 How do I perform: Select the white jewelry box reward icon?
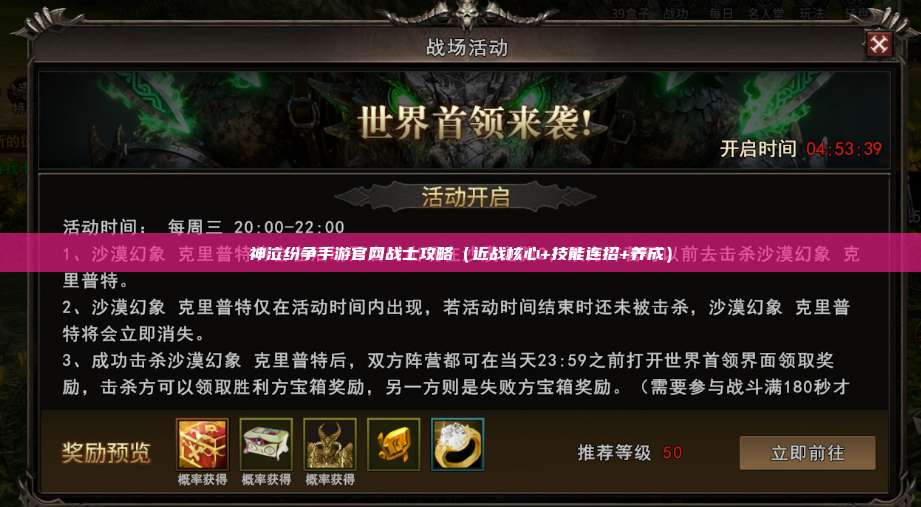pos(266,444)
